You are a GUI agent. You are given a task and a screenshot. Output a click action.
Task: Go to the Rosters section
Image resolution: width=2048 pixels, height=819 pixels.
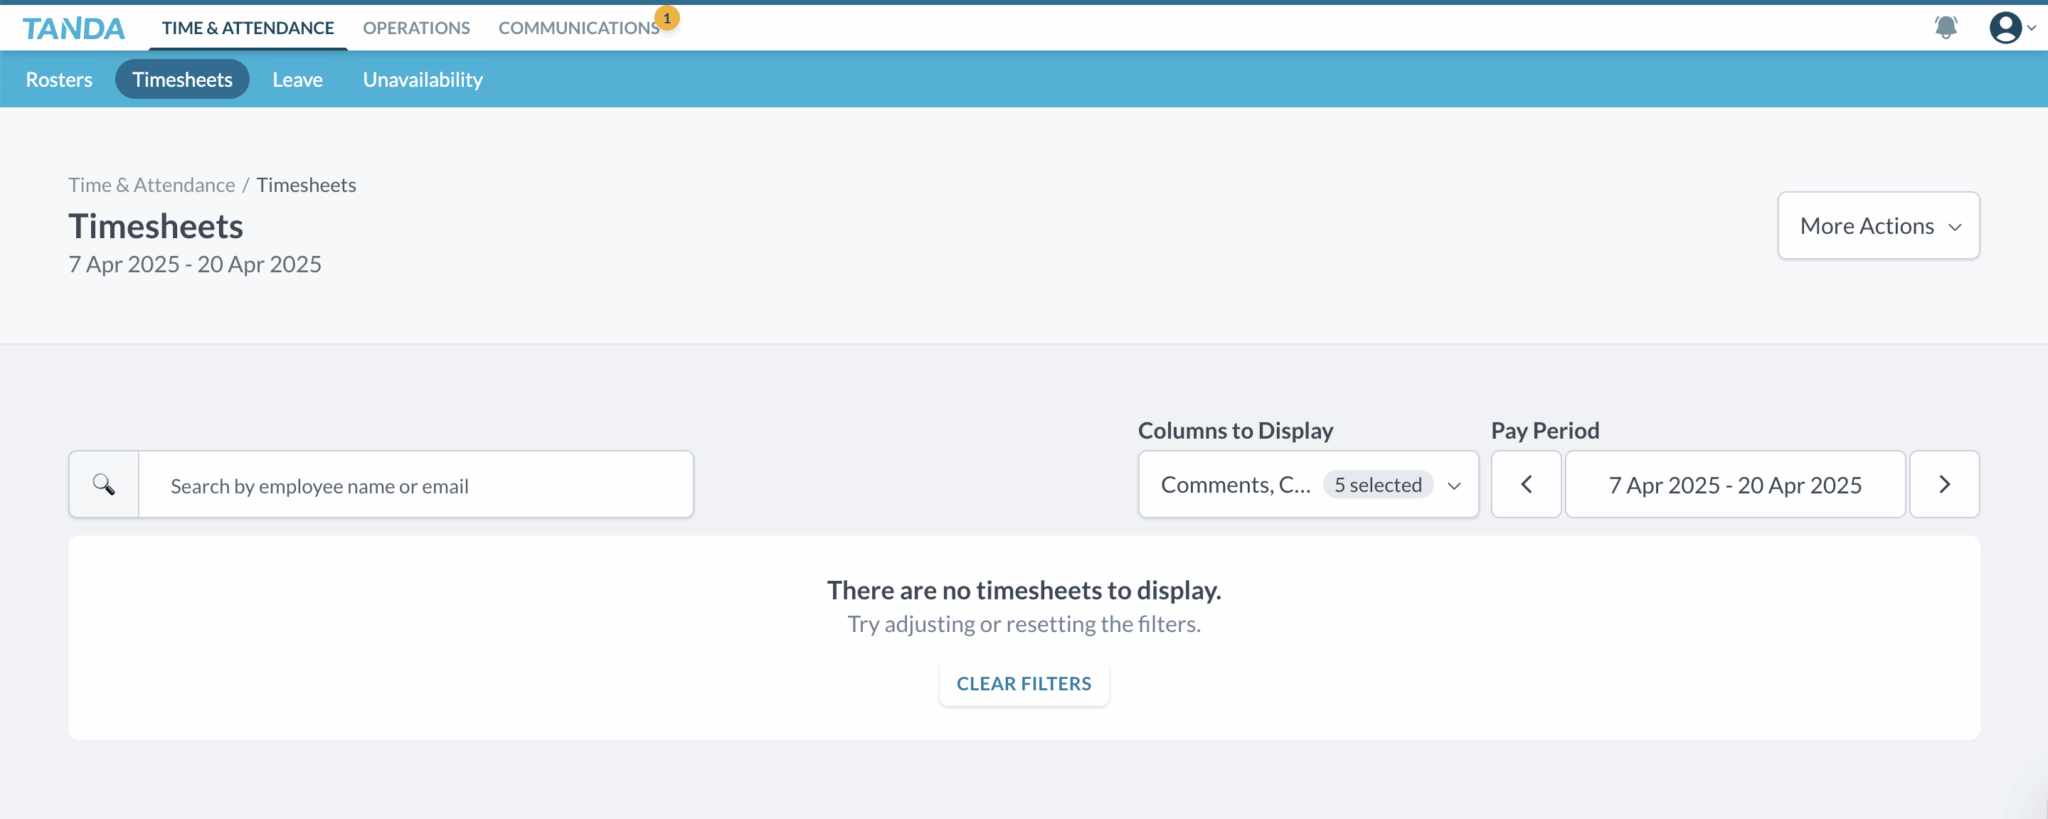click(x=59, y=80)
